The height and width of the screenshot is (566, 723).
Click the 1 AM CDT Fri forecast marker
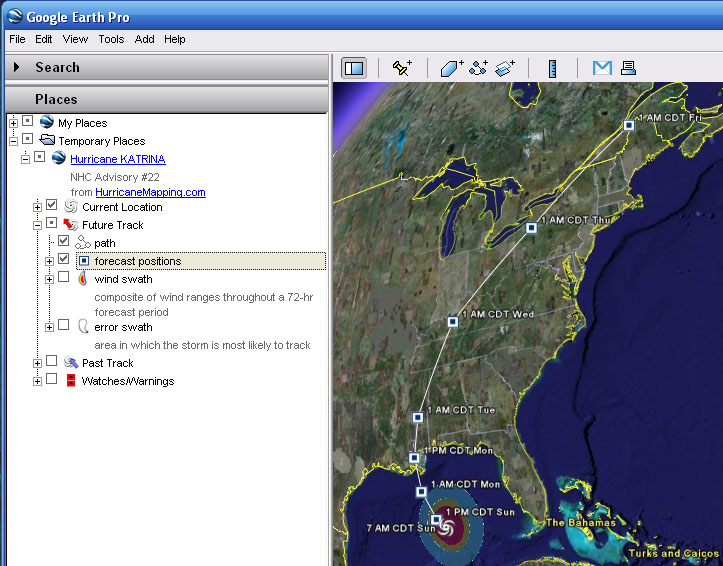click(628, 125)
